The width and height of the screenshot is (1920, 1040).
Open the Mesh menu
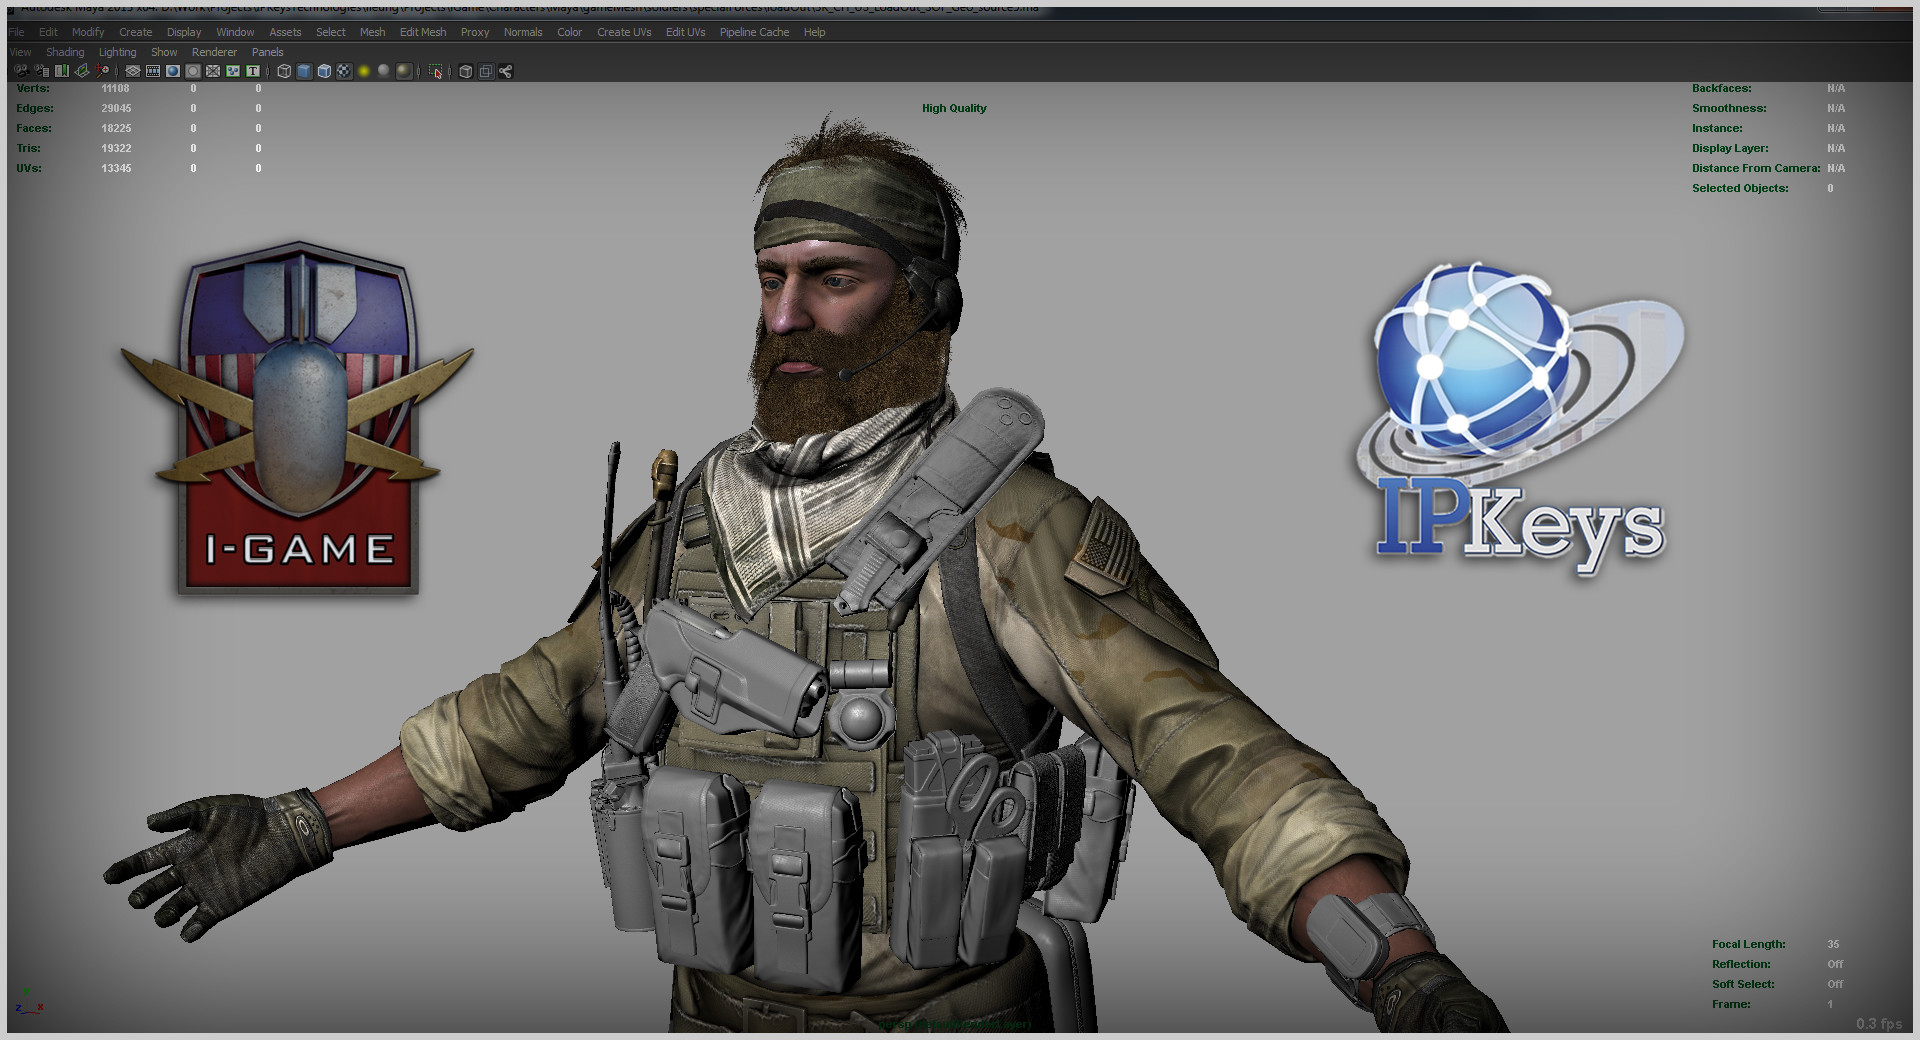[372, 32]
